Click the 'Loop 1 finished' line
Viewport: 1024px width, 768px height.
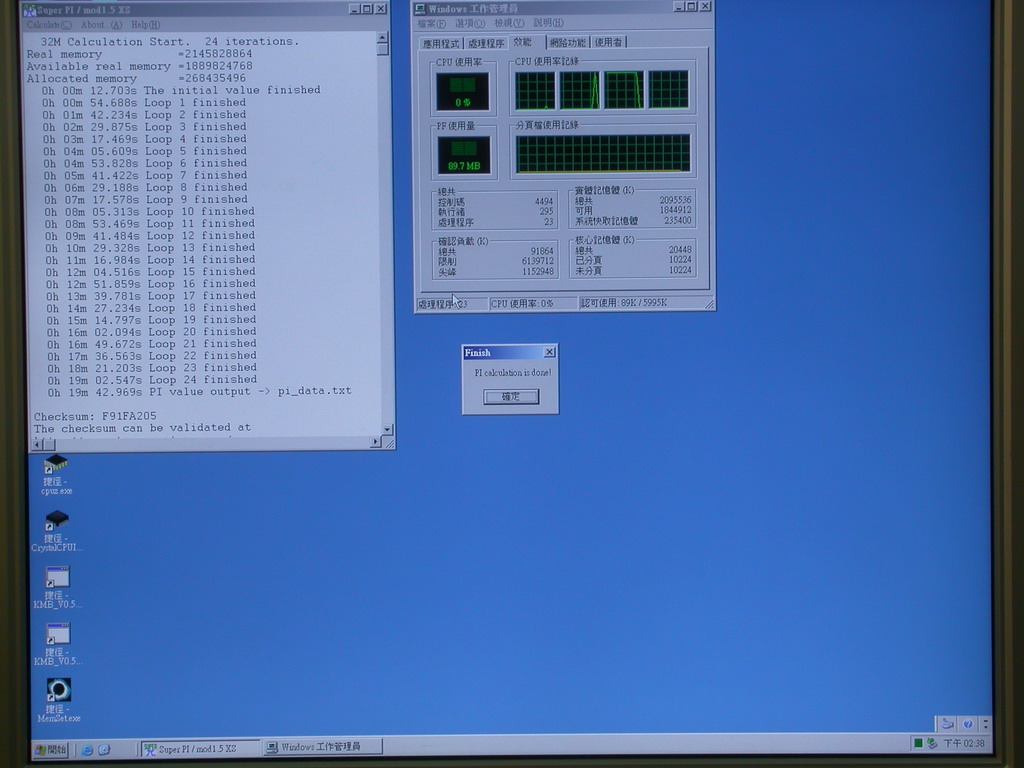144,103
